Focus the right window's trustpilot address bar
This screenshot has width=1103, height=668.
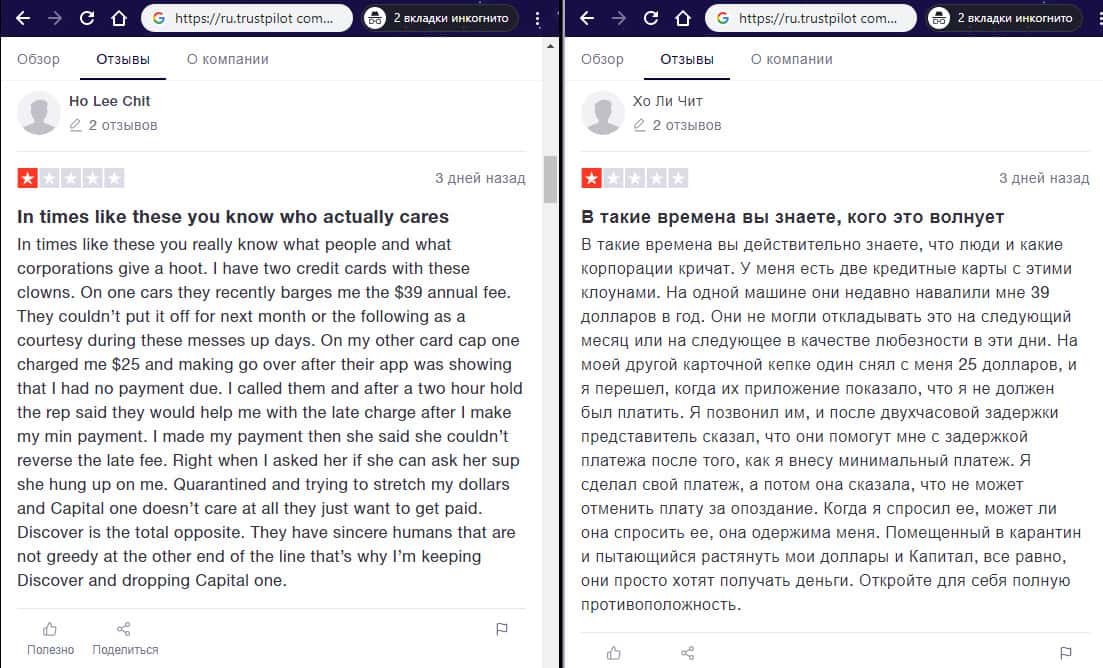[810, 18]
